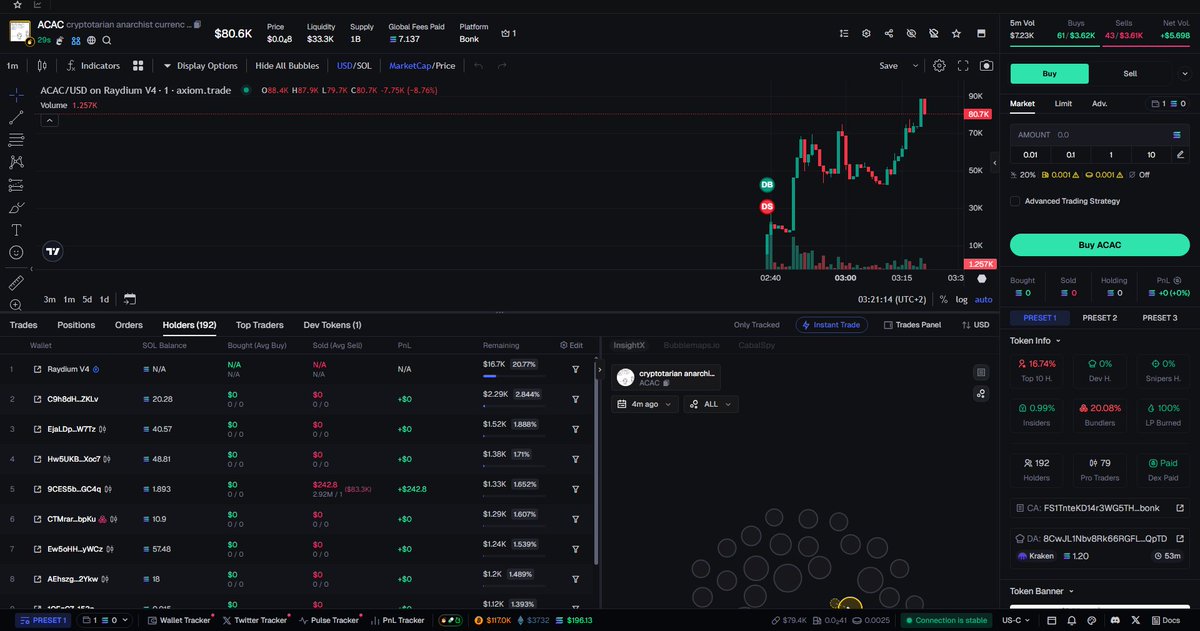Select the emoji sticker tool
The height and width of the screenshot is (631, 1200).
click(x=16, y=252)
